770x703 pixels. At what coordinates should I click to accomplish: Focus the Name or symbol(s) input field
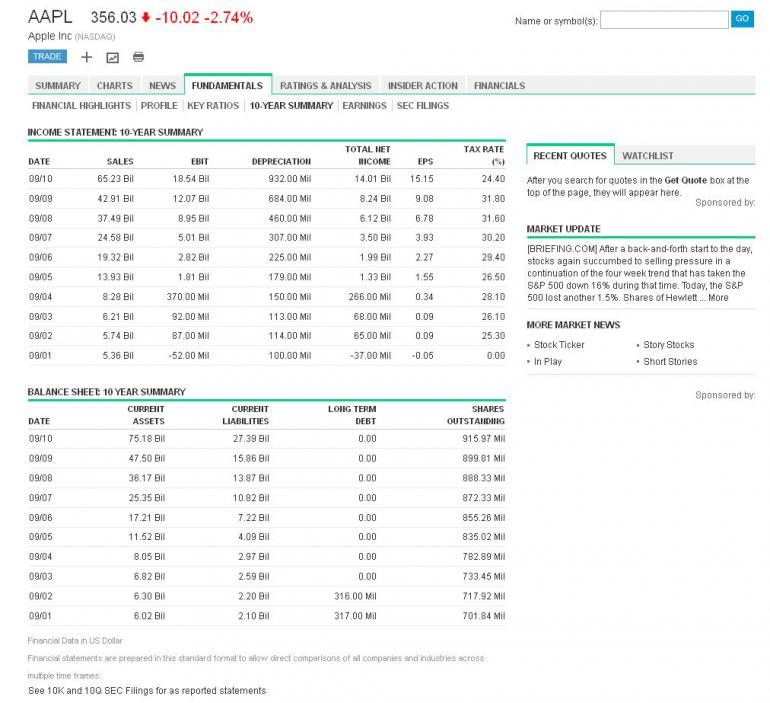pos(664,20)
